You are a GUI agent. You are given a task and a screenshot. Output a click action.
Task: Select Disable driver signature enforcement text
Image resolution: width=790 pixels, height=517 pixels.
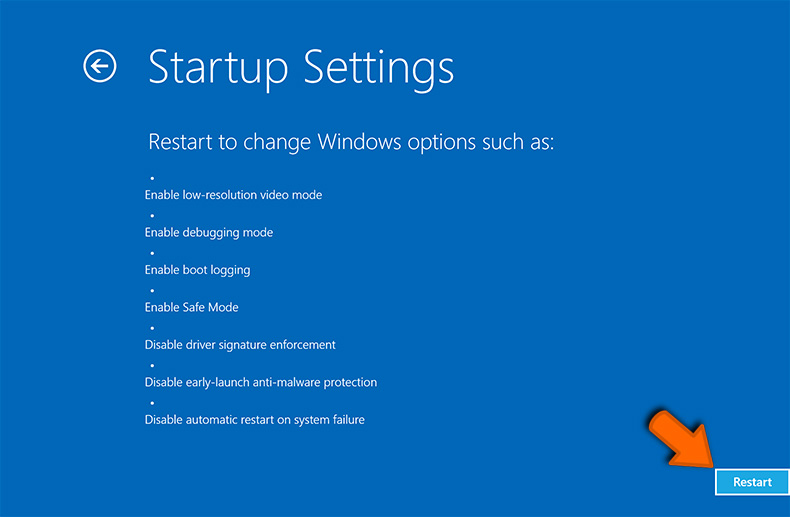pos(240,345)
